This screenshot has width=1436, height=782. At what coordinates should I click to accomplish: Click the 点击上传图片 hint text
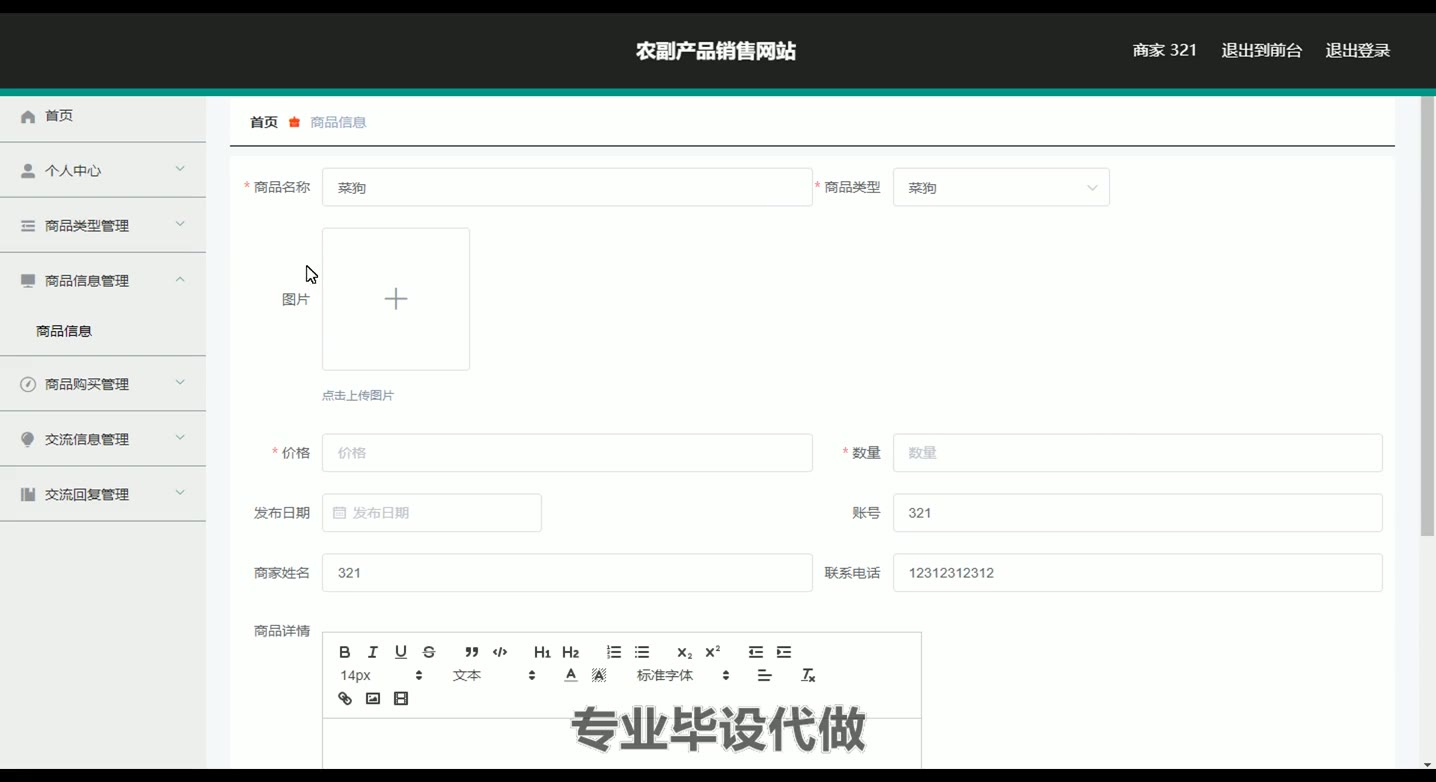[x=358, y=395]
